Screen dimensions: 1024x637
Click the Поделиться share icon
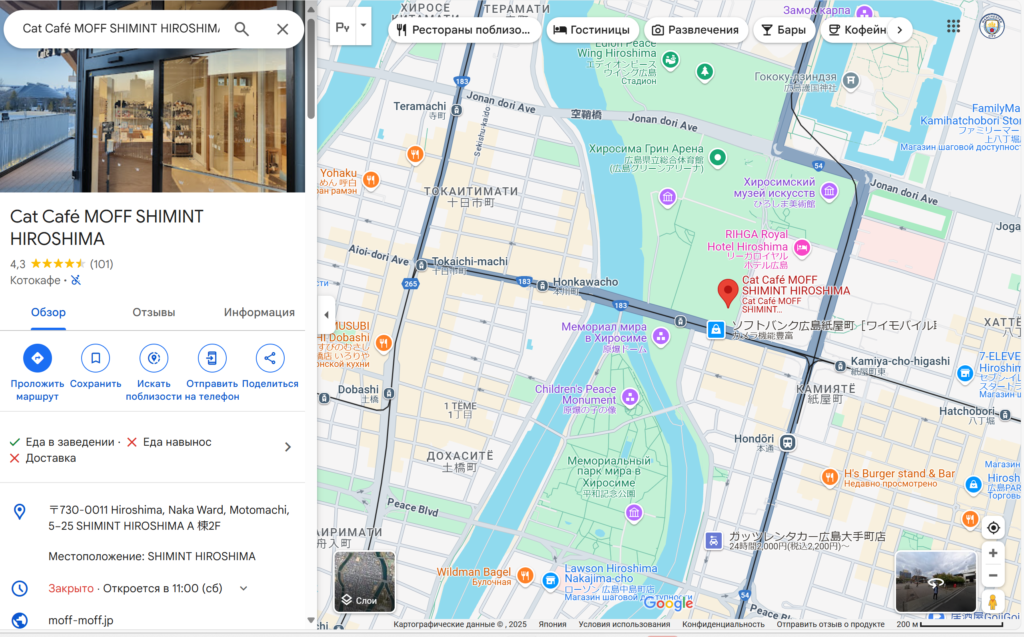tap(270, 358)
